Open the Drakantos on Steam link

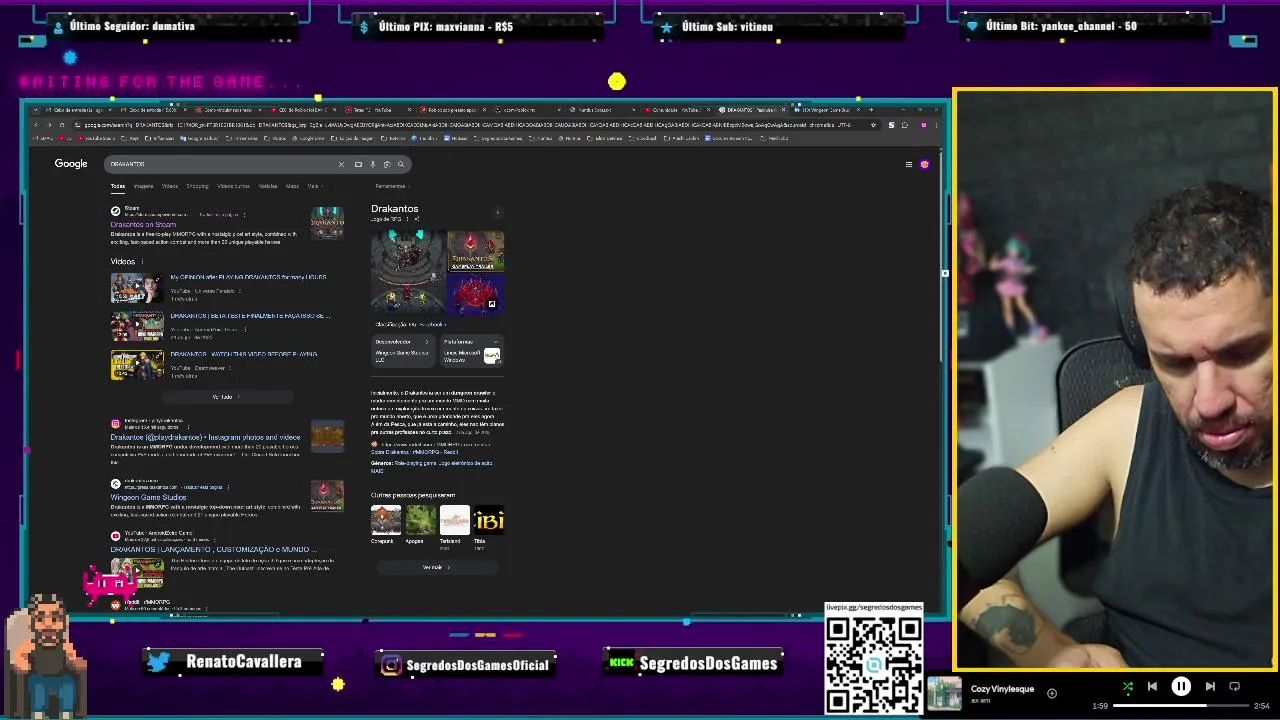tap(143, 225)
